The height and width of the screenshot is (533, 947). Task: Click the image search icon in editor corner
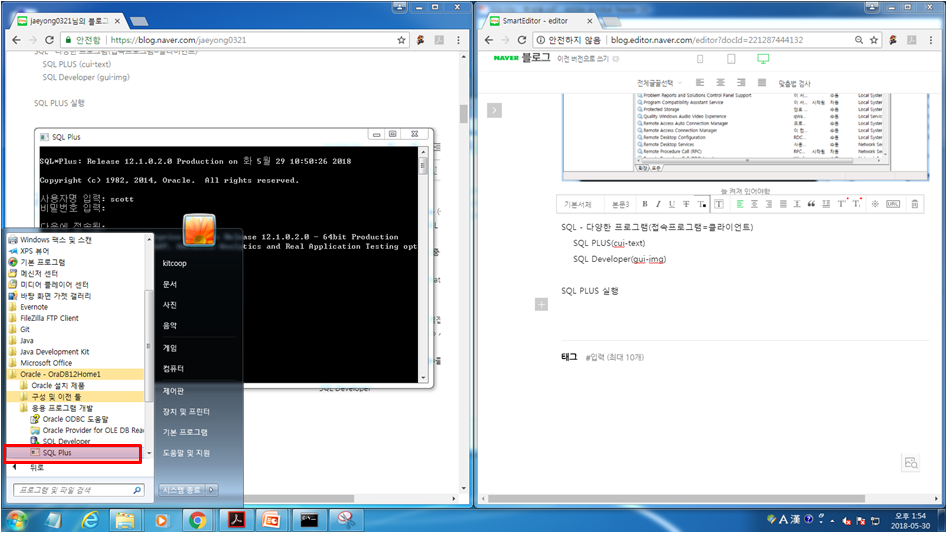click(x=911, y=463)
